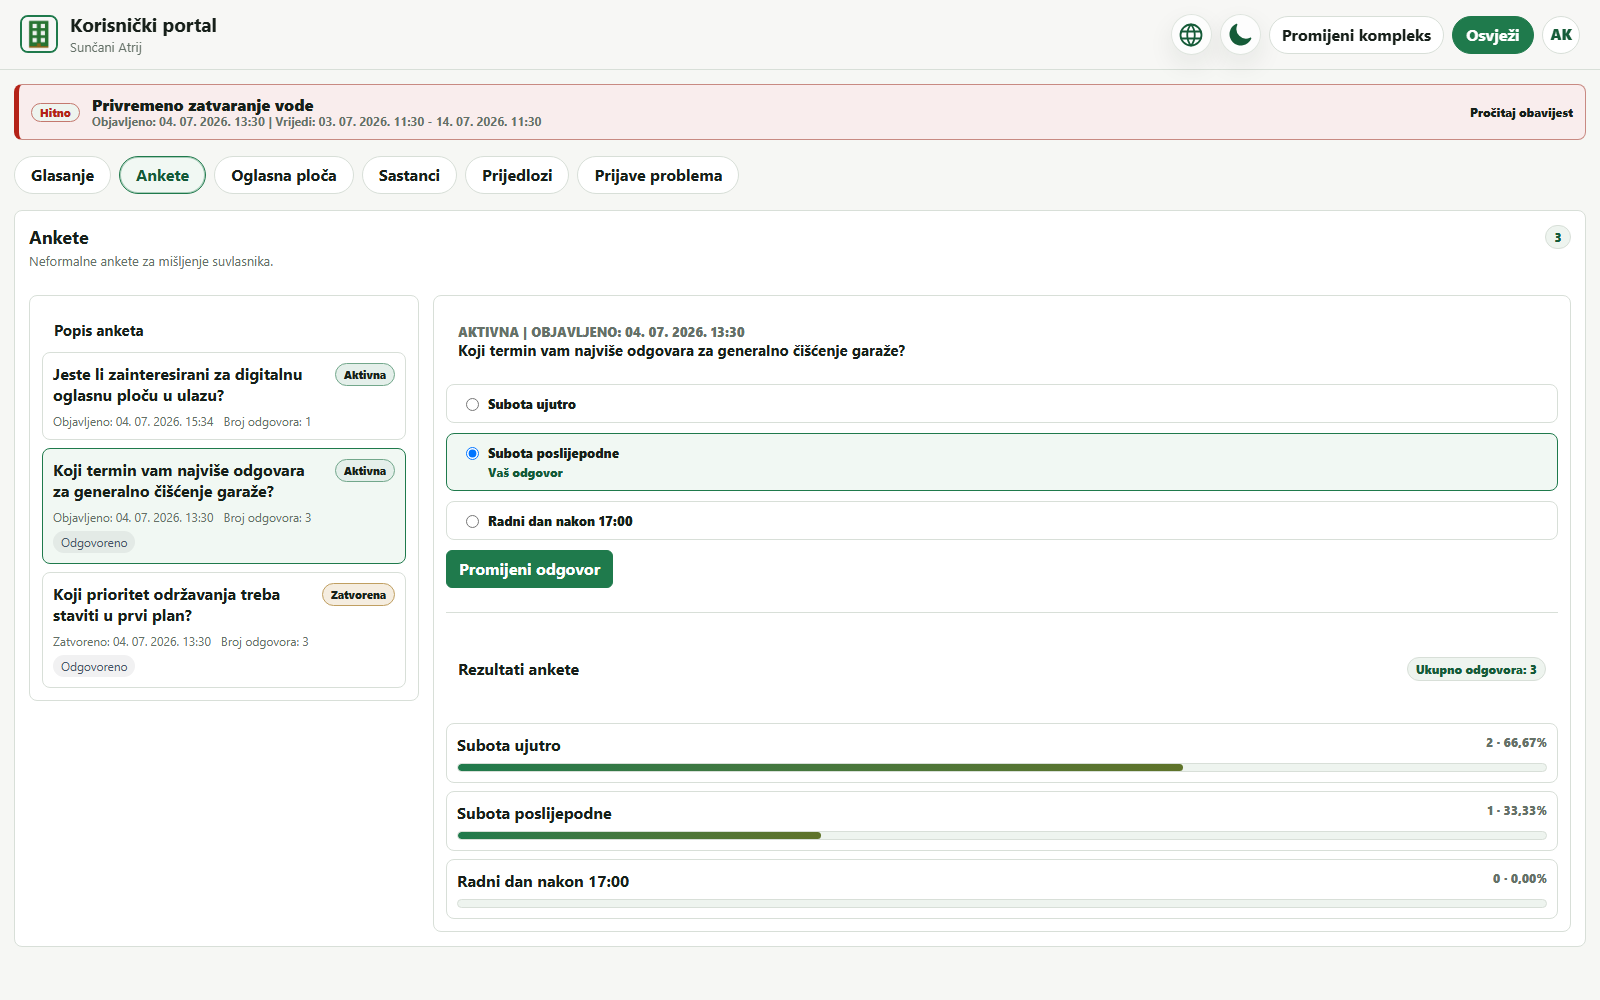Toggle dark mode moon icon
1600x1000 pixels.
click(1240, 35)
